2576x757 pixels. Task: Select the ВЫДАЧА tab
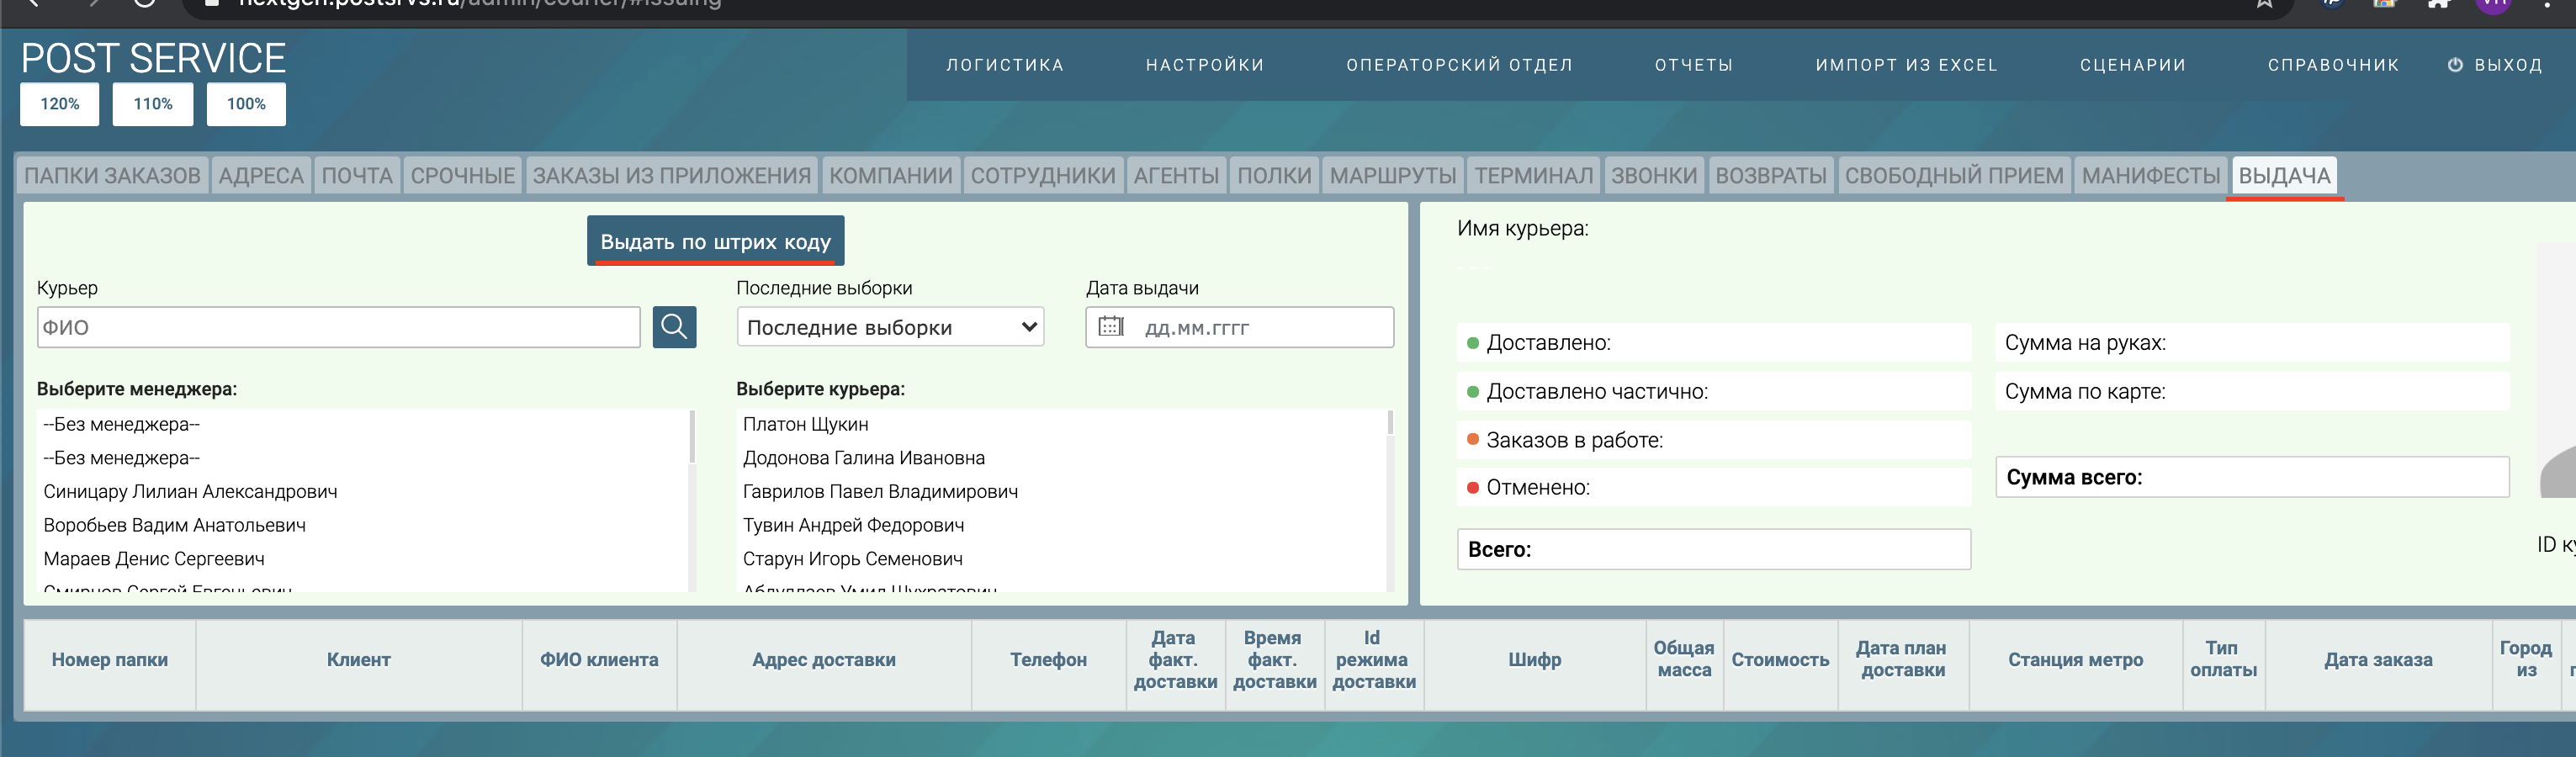click(2284, 176)
